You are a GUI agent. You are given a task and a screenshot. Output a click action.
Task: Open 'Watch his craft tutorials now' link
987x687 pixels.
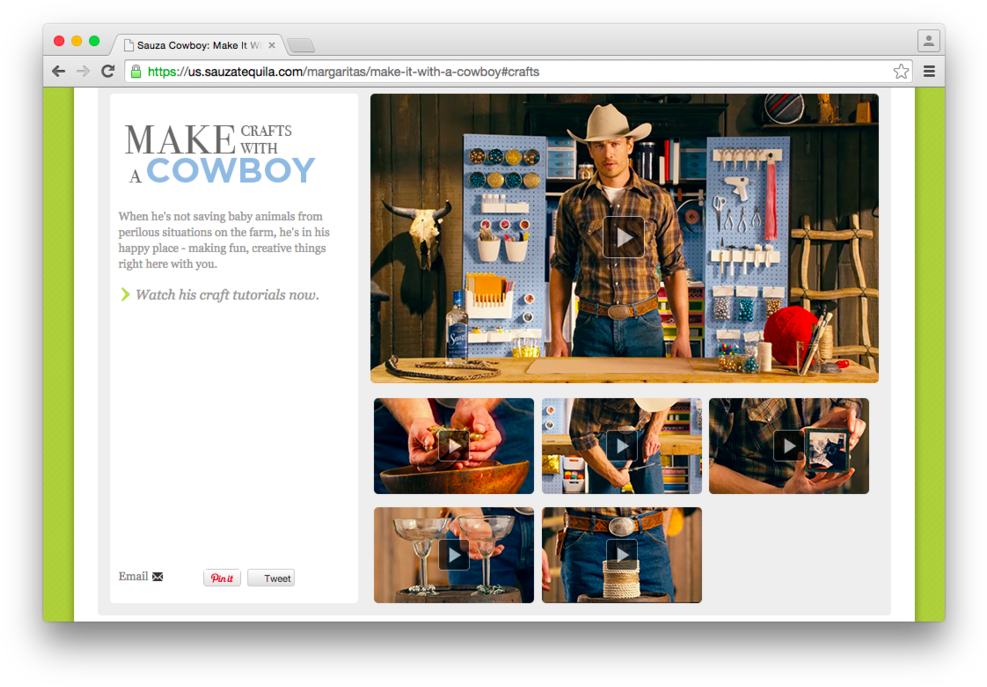click(x=227, y=295)
